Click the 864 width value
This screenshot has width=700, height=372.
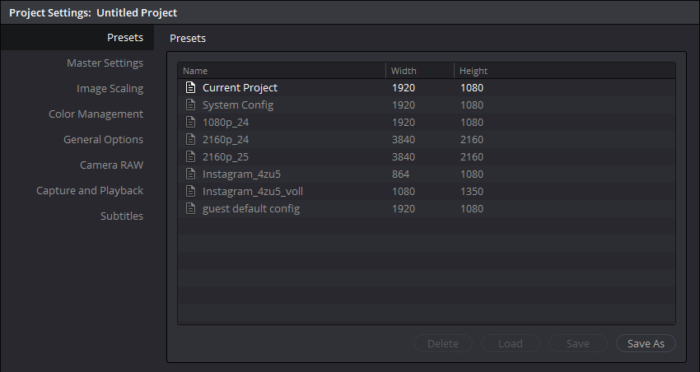click(400, 174)
